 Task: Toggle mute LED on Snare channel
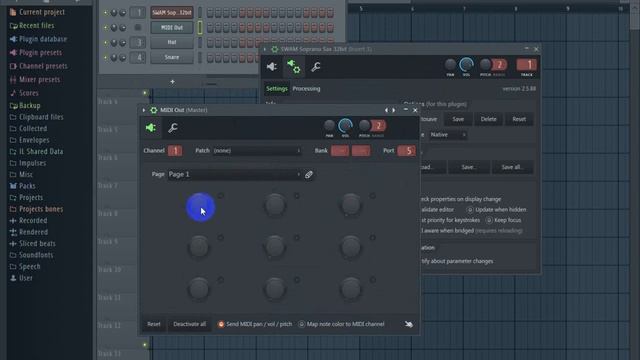pyautogui.click(x=106, y=58)
